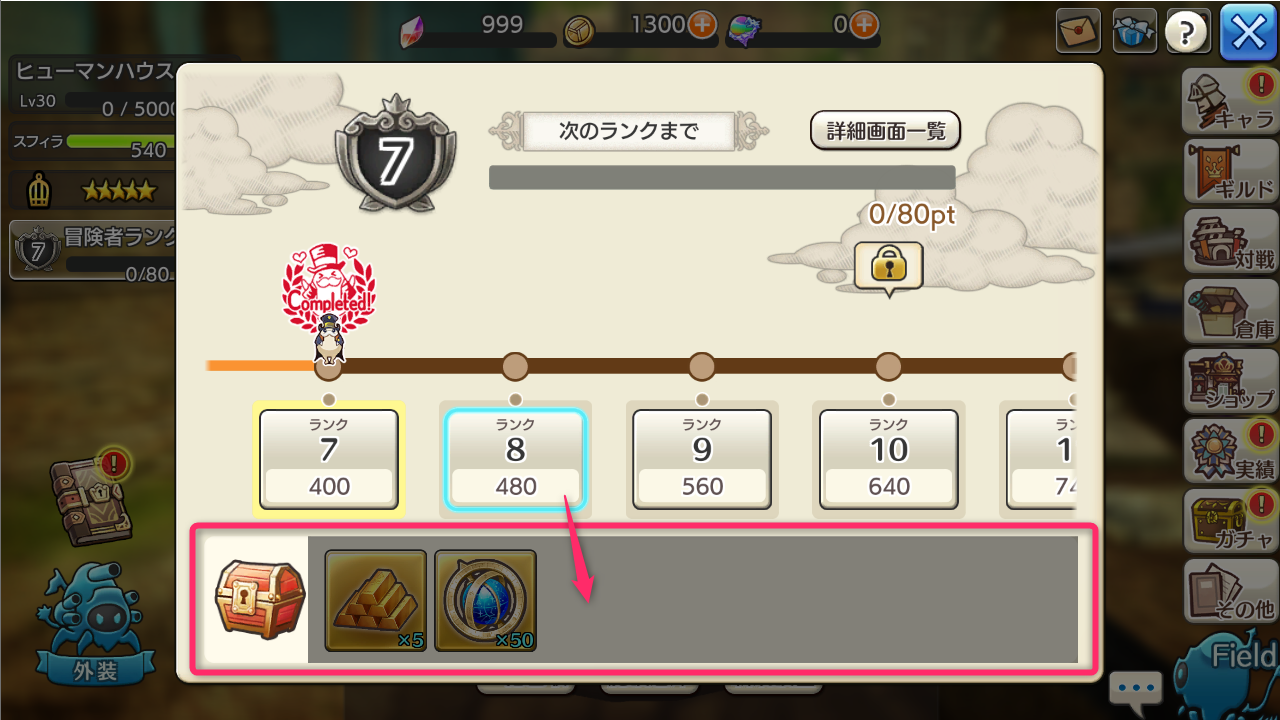This screenshot has width=1280, height=720.
Task: Close the dialog with the blue X
Action: (x=1248, y=33)
